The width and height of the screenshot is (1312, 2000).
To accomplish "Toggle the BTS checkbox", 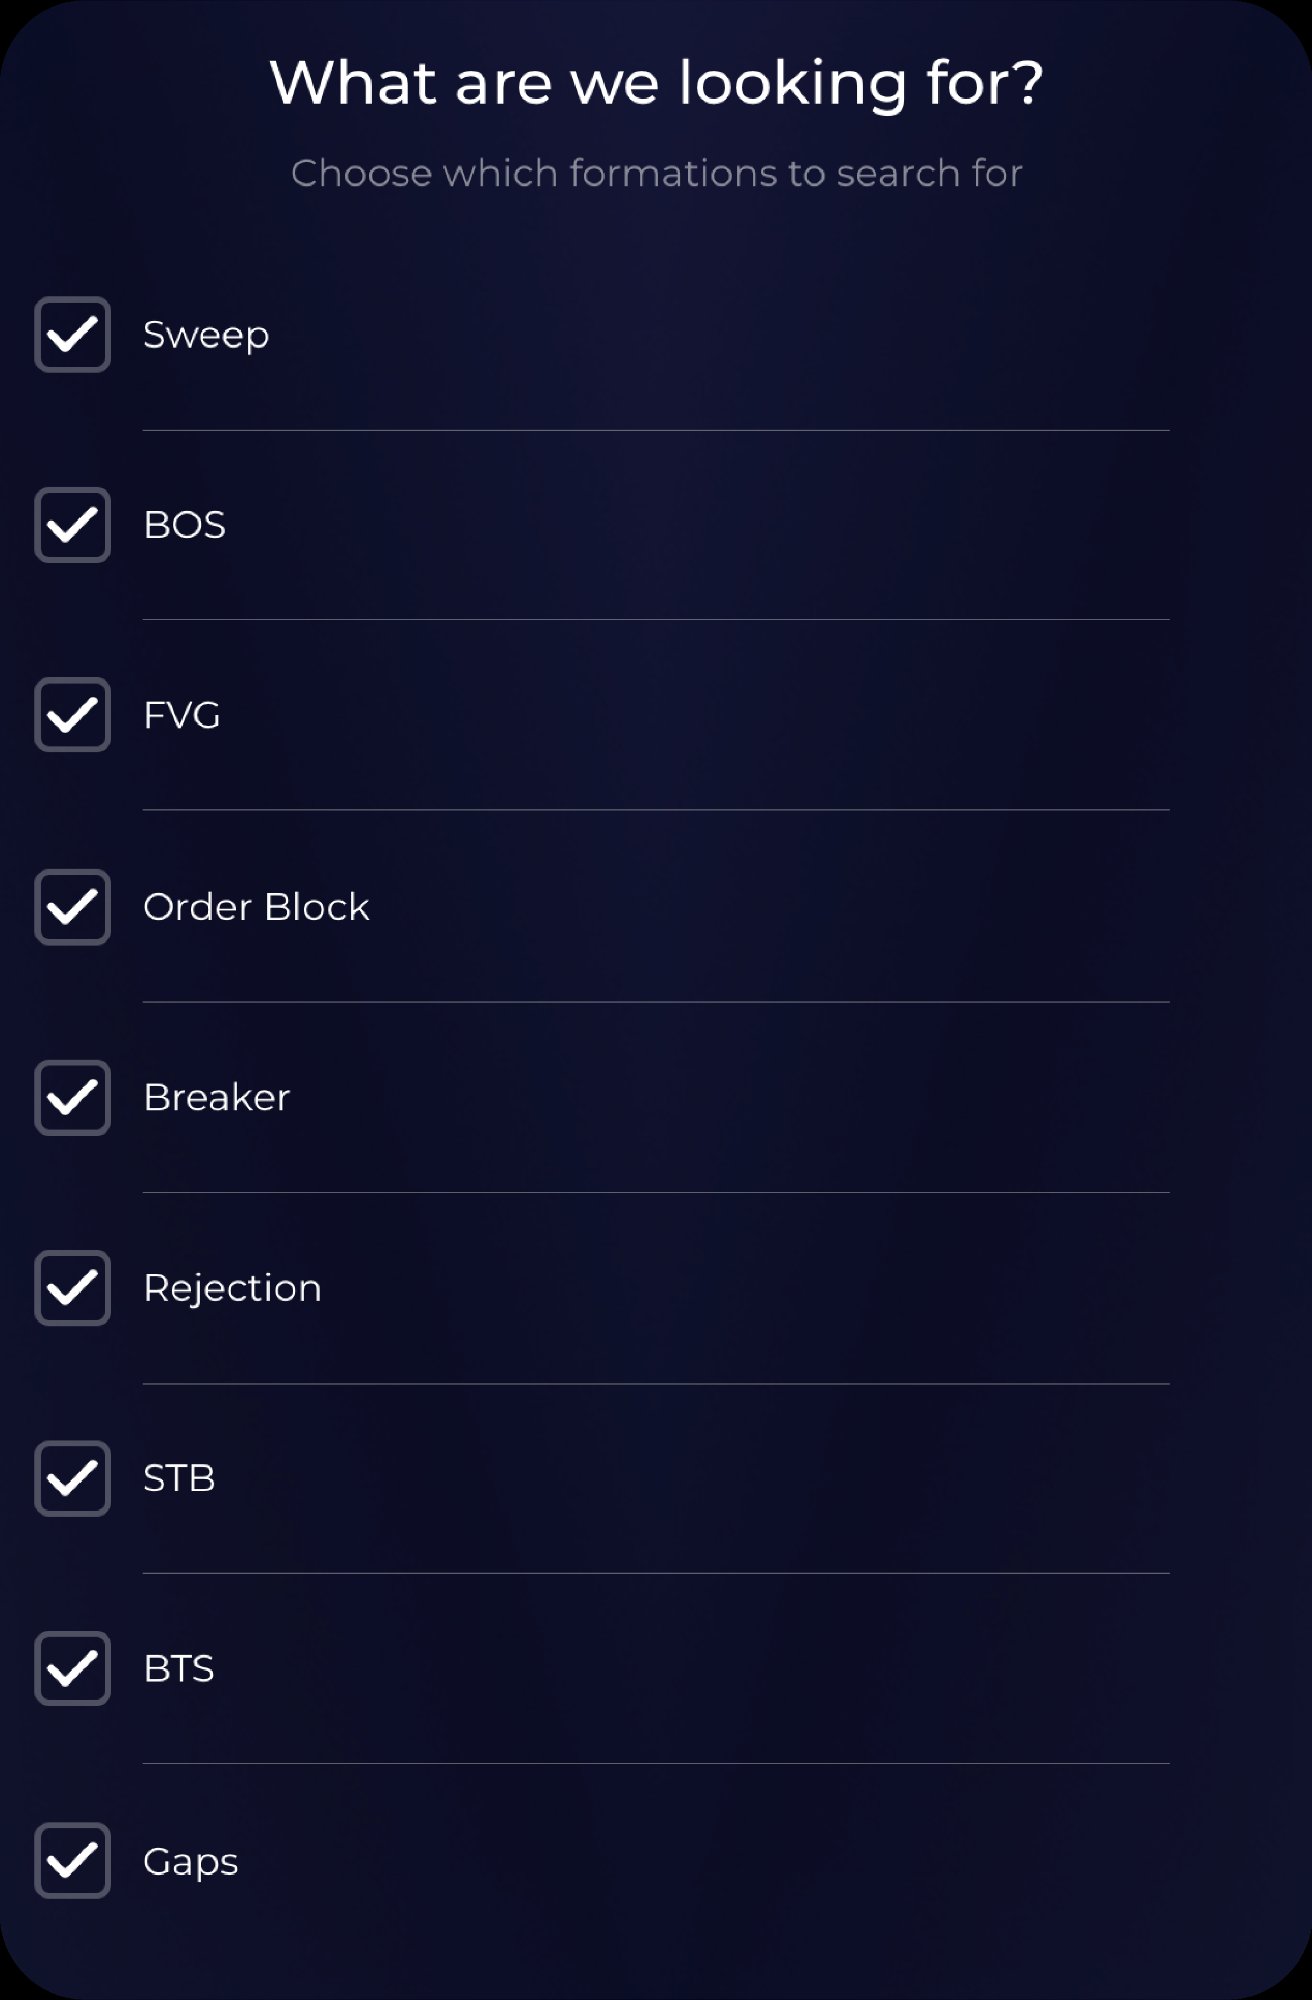I will pyautogui.click(x=72, y=1668).
